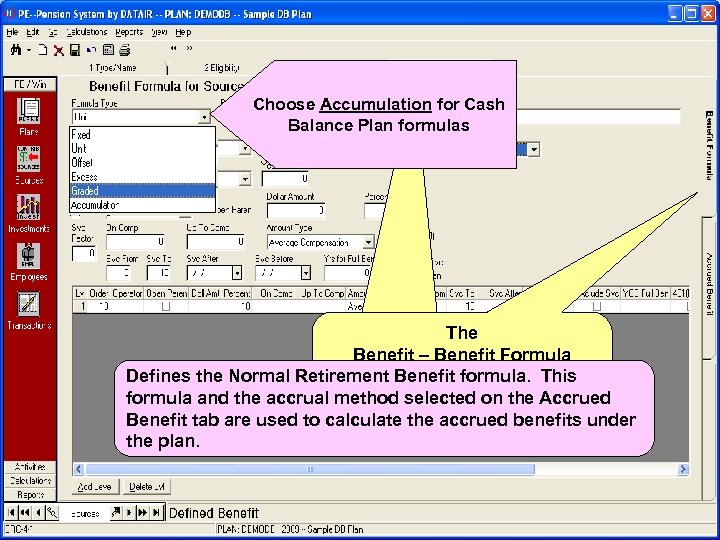The height and width of the screenshot is (540, 720).
Task: Click the wand icon left of sources box
Action: click(x=52, y=512)
